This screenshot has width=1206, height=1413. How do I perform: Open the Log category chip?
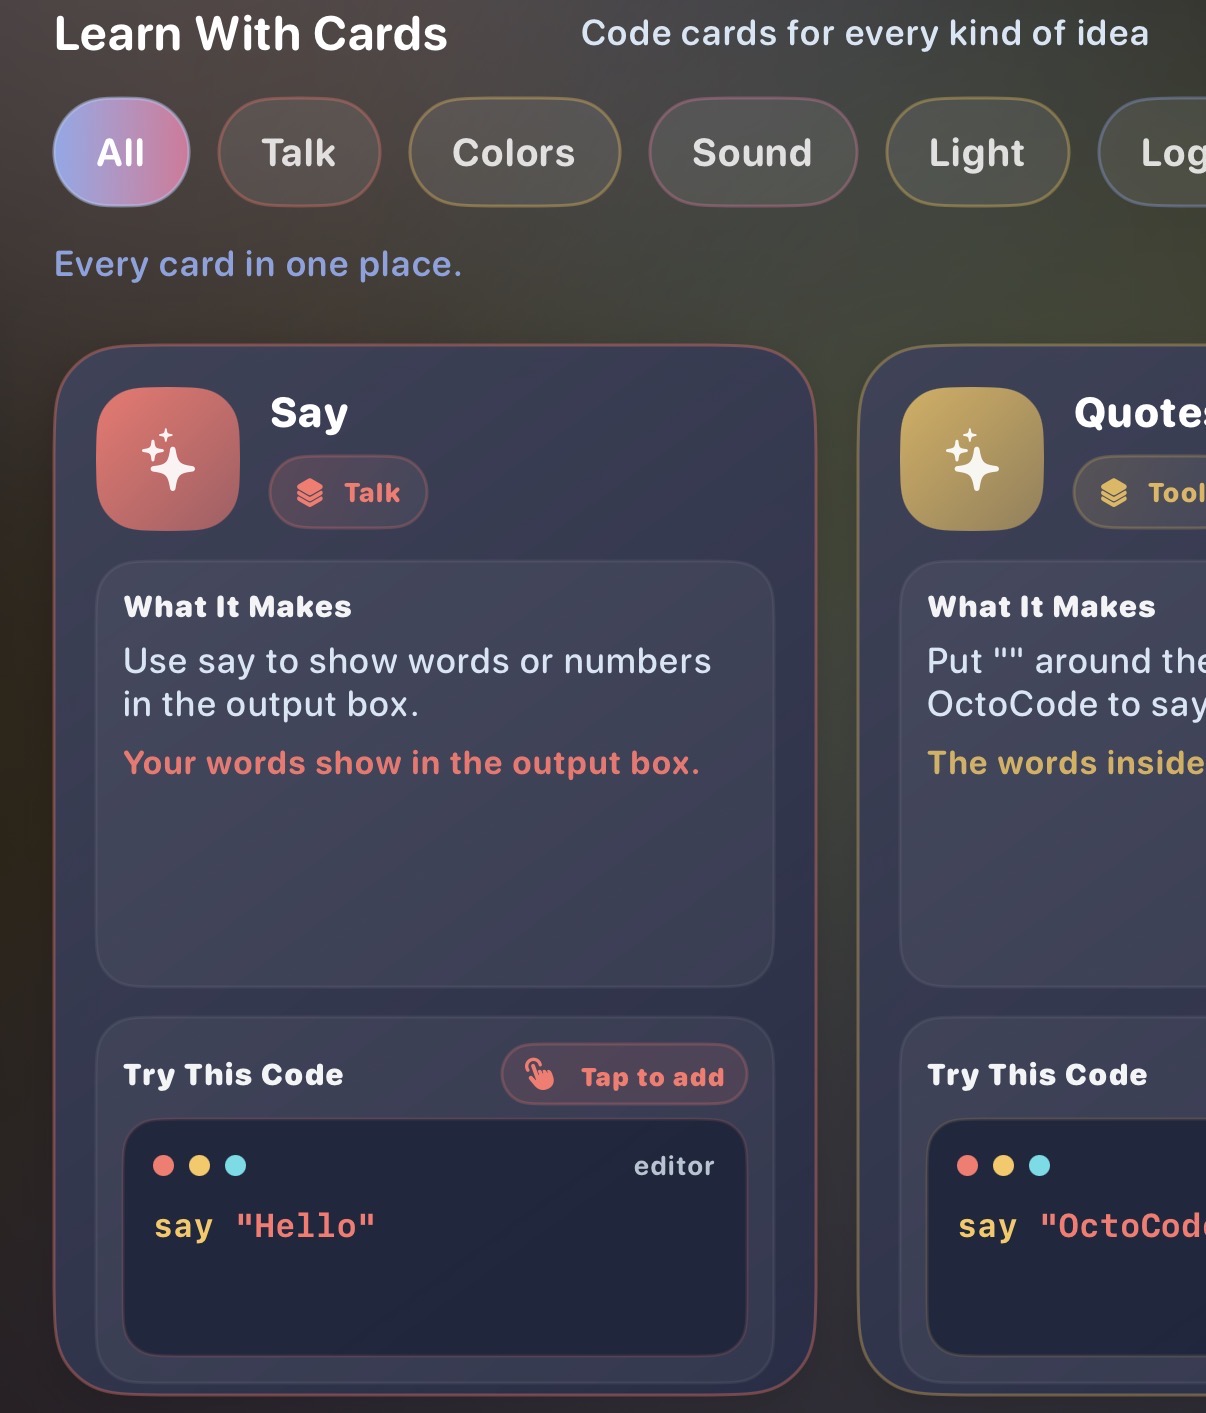pos(1180,153)
